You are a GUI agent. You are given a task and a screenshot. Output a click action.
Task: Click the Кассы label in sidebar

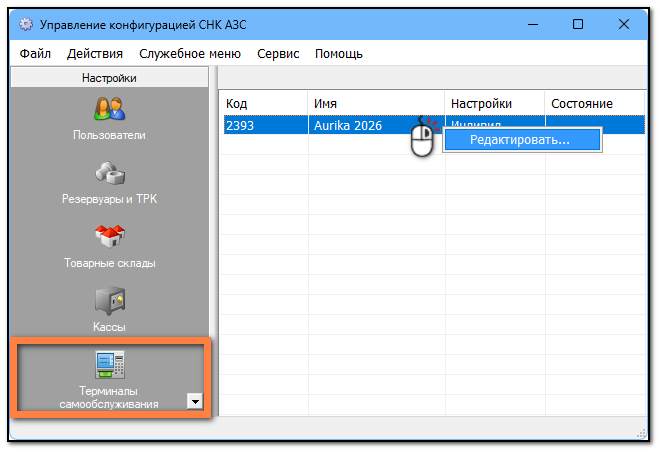coord(109,327)
